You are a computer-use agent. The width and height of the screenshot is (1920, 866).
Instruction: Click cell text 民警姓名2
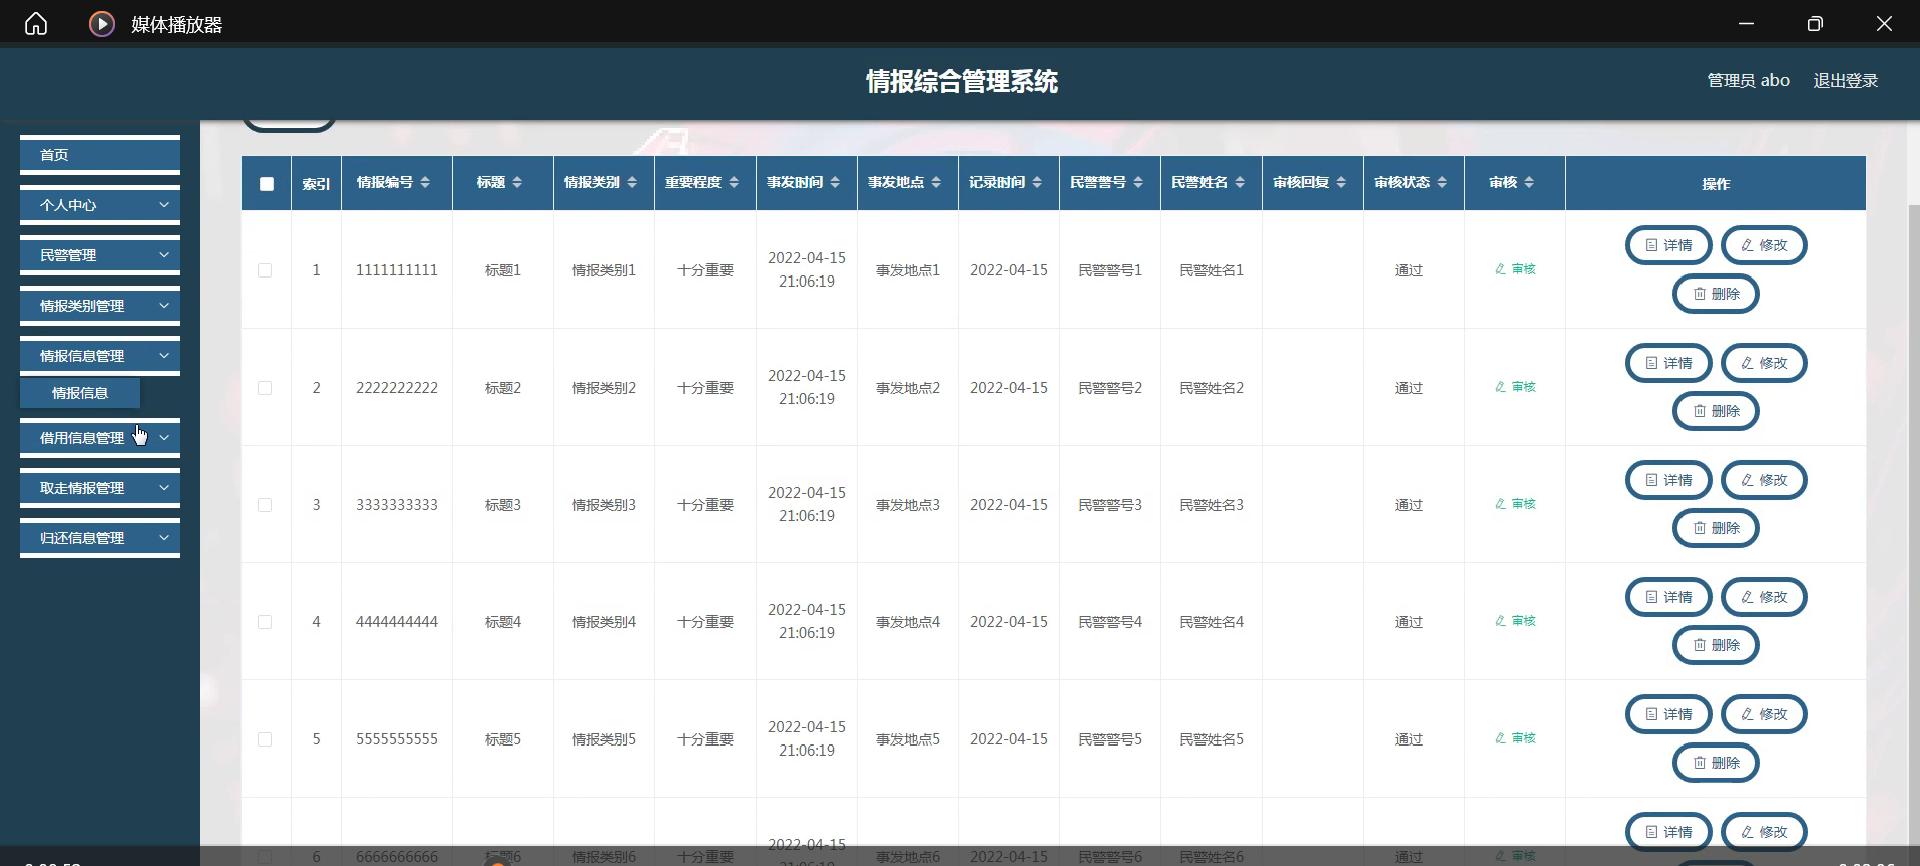click(x=1211, y=388)
